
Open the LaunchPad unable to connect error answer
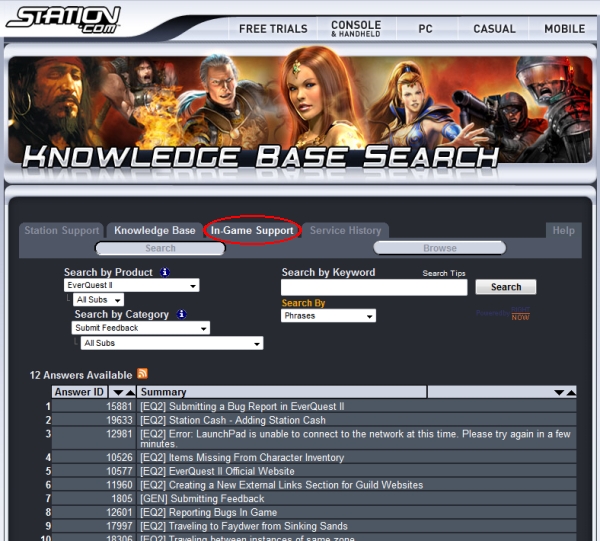point(355,438)
